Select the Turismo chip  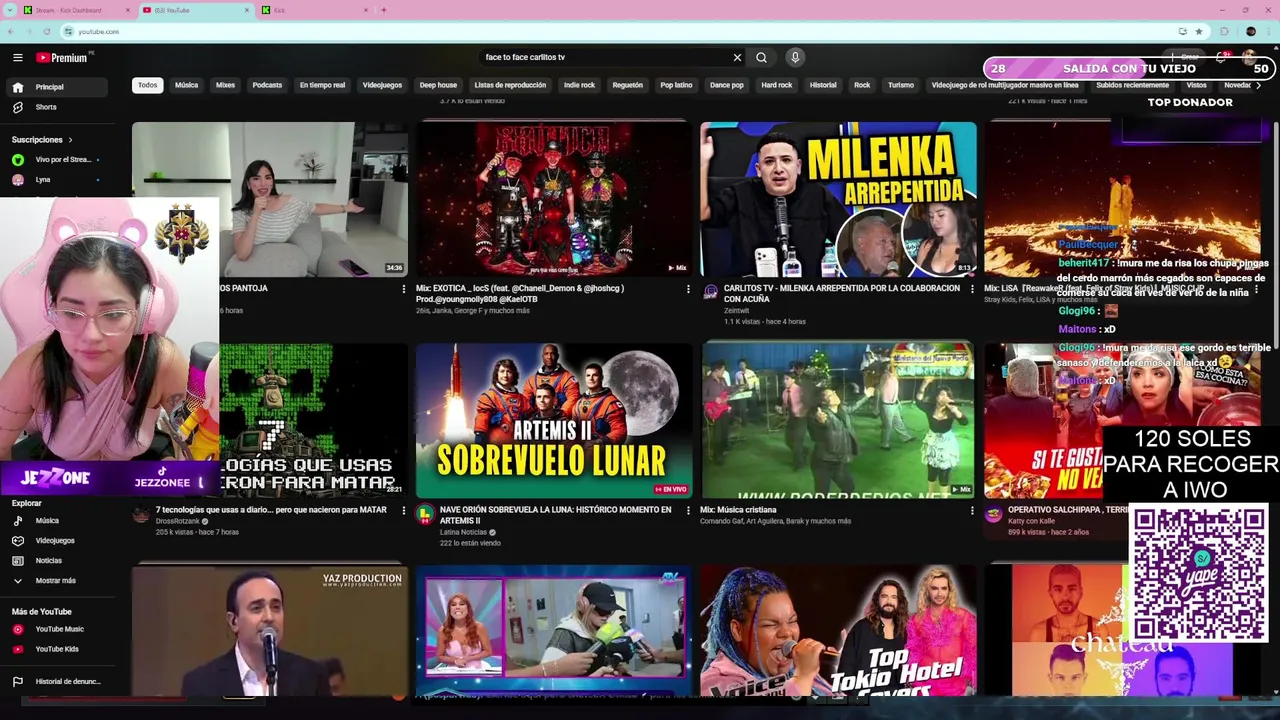point(901,85)
